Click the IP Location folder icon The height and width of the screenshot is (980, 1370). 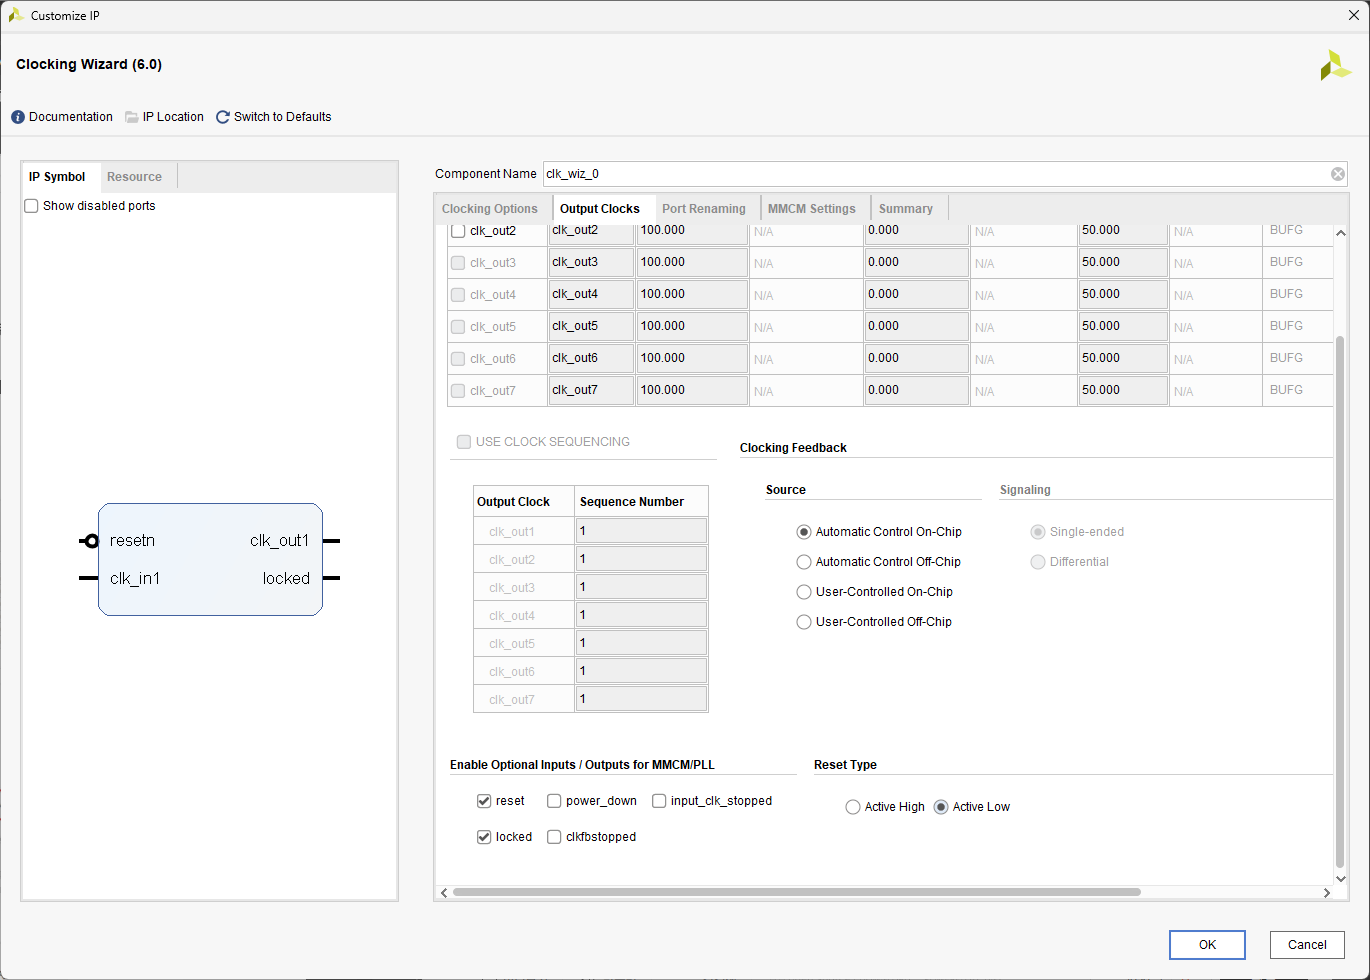tap(132, 117)
